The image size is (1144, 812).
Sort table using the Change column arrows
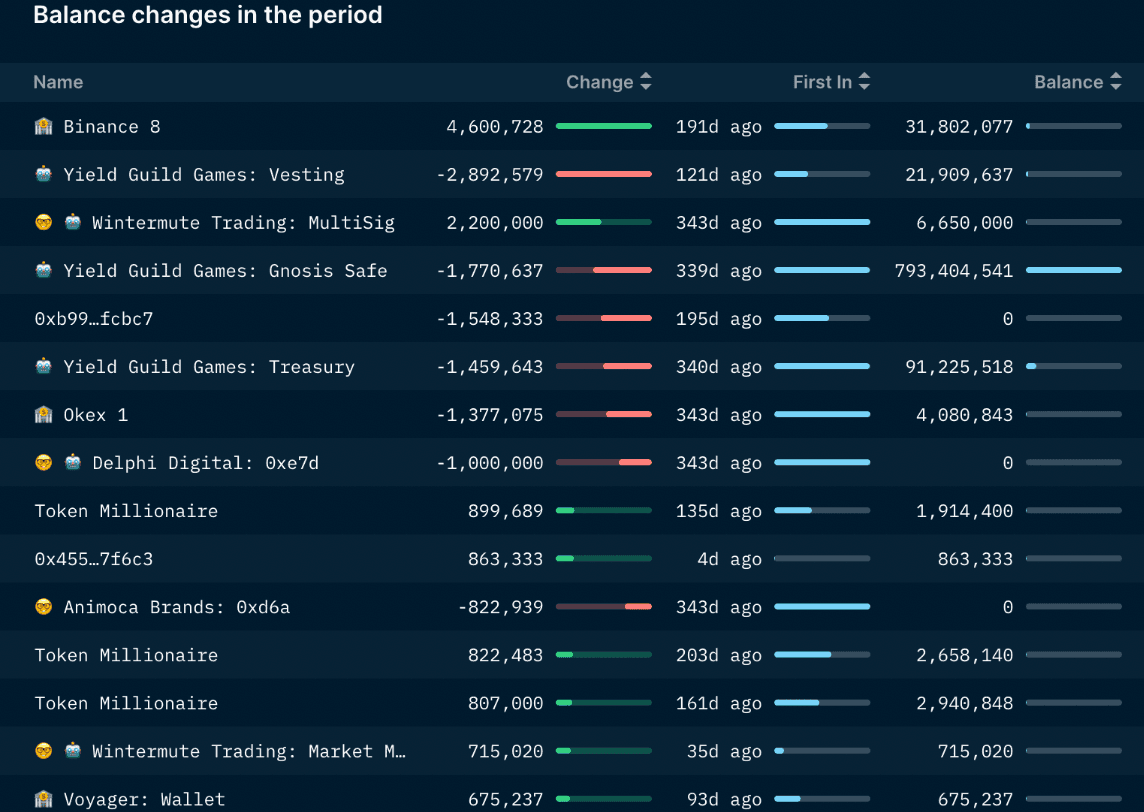click(x=646, y=83)
